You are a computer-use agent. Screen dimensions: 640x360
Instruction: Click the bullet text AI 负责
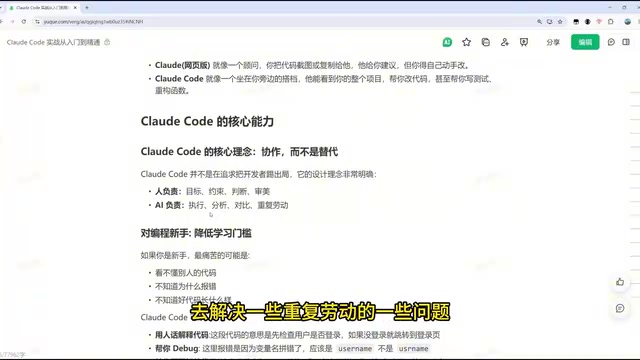point(168,205)
